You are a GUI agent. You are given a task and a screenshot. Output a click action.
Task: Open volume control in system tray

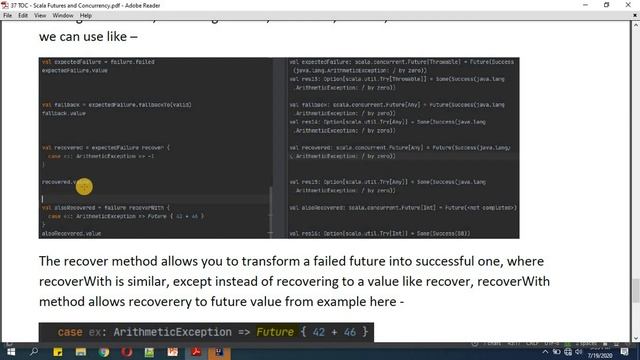coord(578,352)
